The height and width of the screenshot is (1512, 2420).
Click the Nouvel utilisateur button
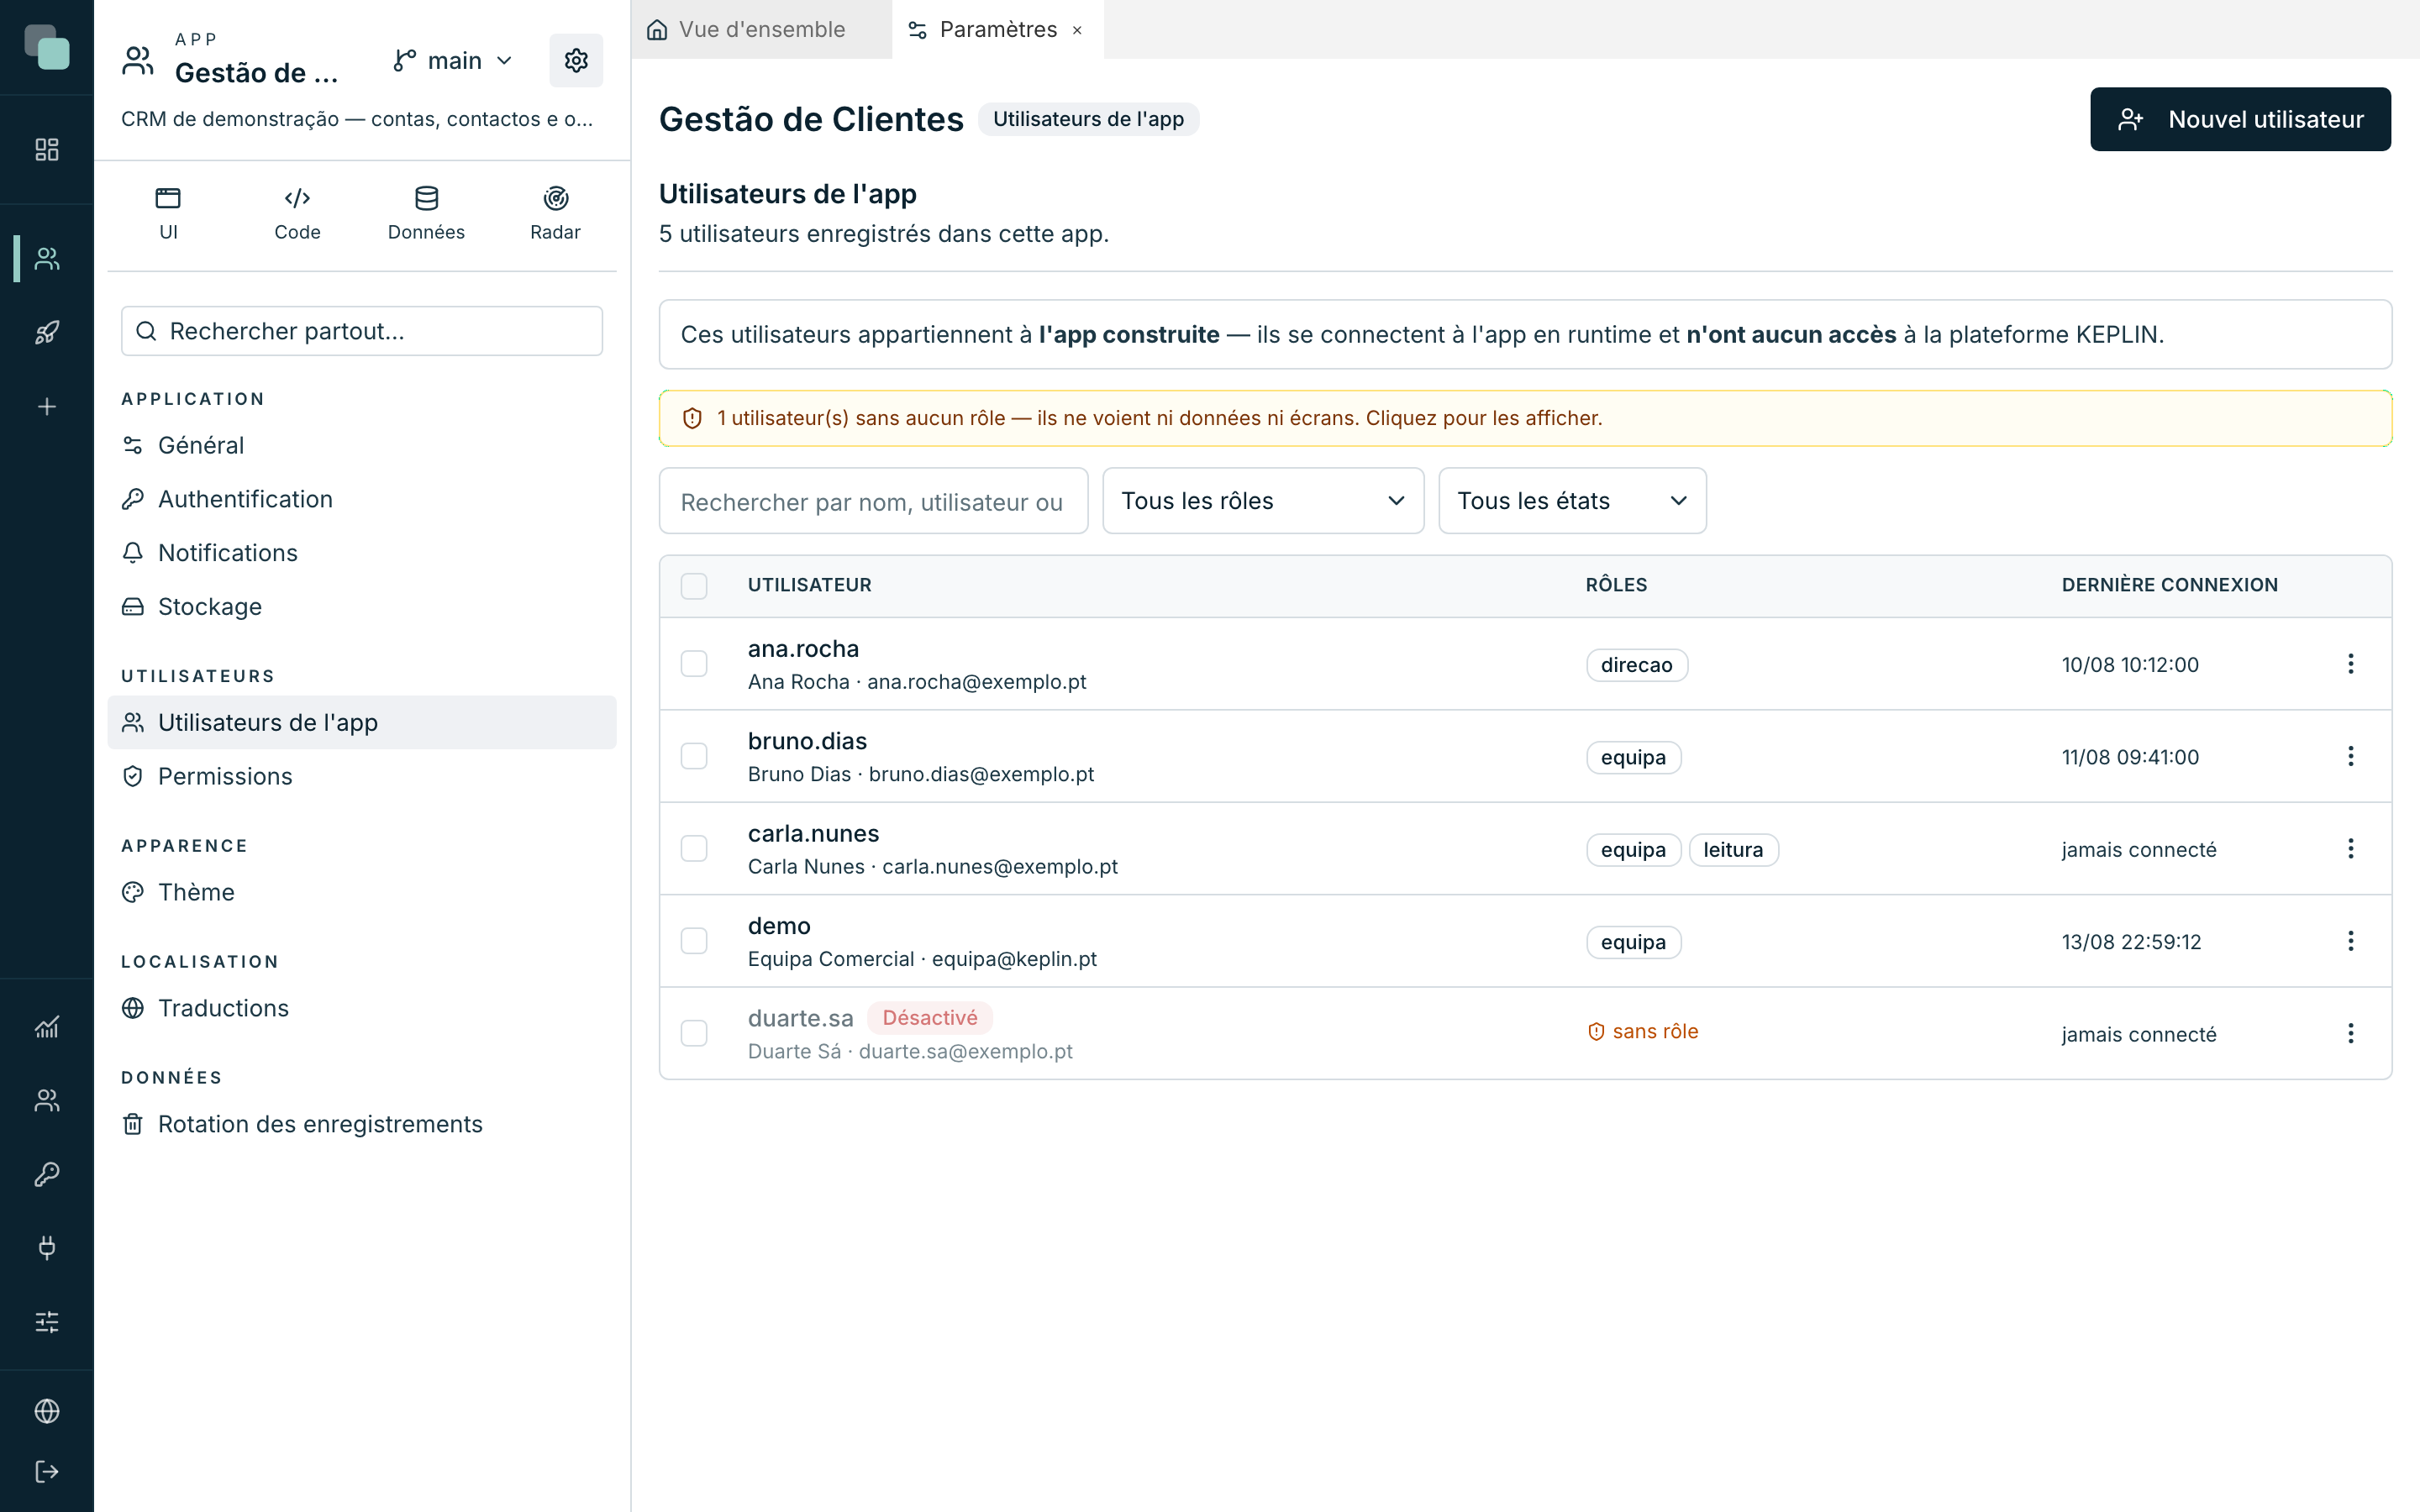[2240, 119]
